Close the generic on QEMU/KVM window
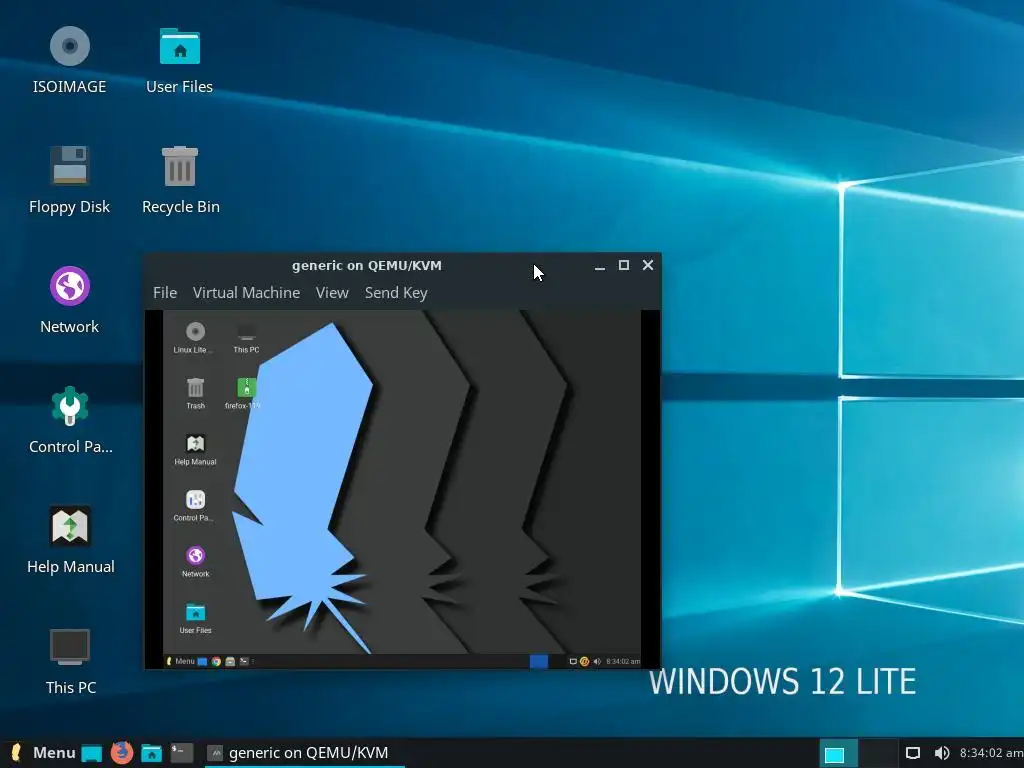This screenshot has height=768, width=1024. pos(648,265)
